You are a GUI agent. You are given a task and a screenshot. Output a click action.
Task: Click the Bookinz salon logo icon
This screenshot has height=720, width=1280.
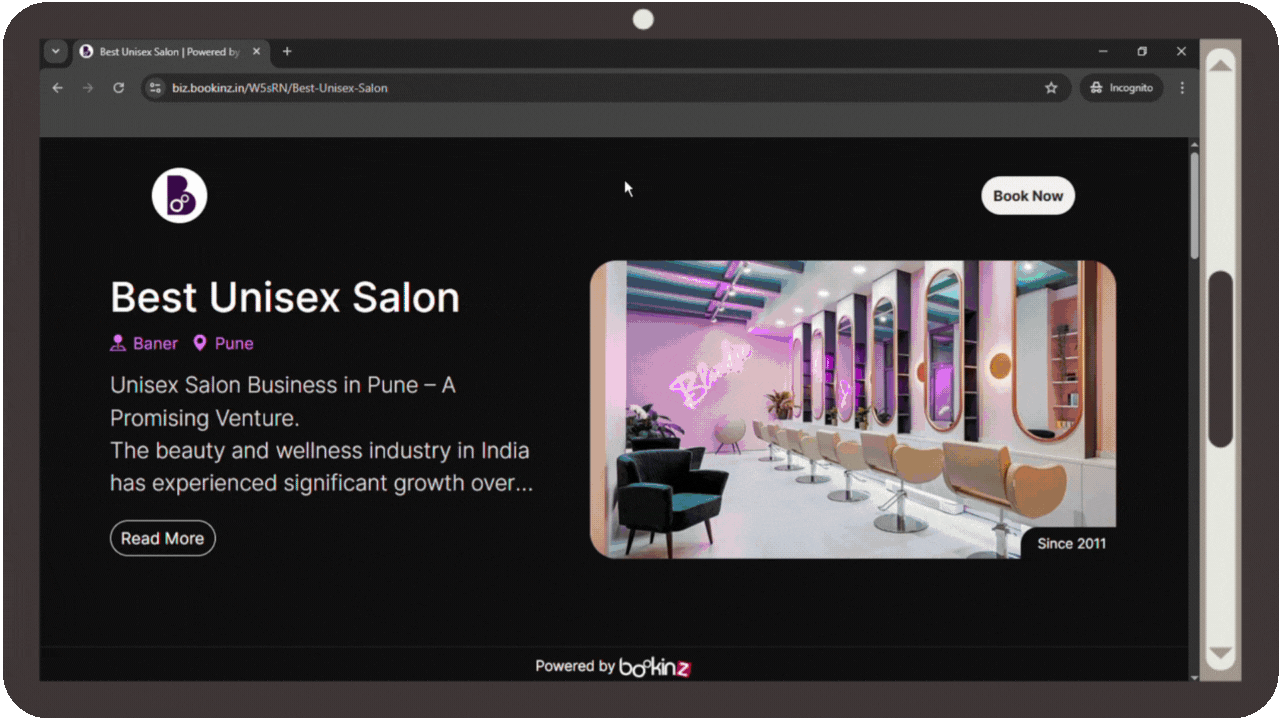pyautogui.click(x=179, y=195)
